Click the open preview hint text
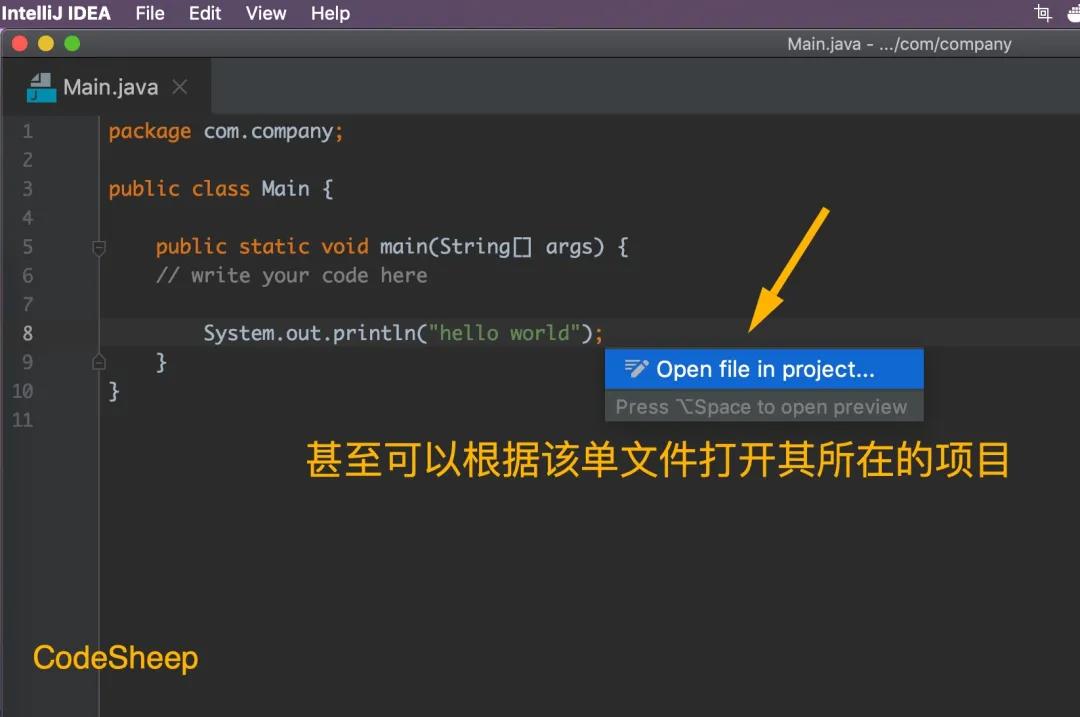1080x717 pixels. click(761, 407)
